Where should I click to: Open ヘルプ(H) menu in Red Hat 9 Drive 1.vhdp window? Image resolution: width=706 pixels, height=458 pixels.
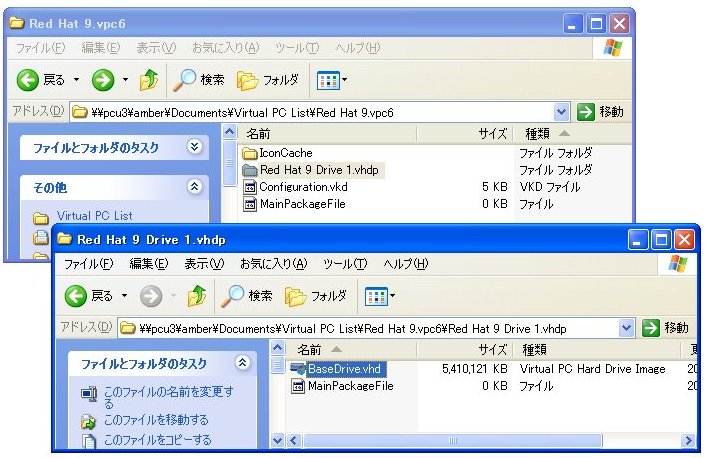(406, 264)
